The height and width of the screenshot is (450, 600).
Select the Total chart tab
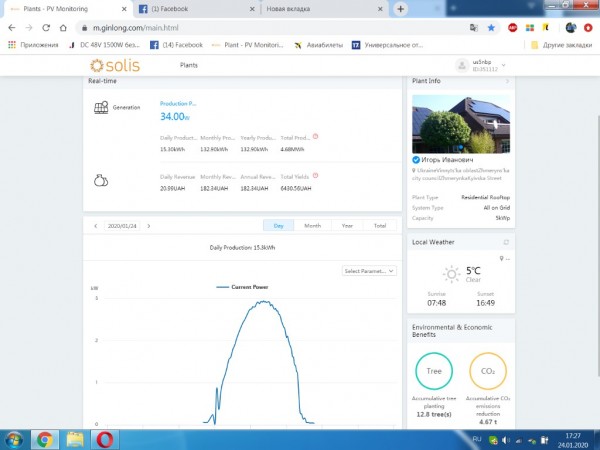click(x=380, y=226)
